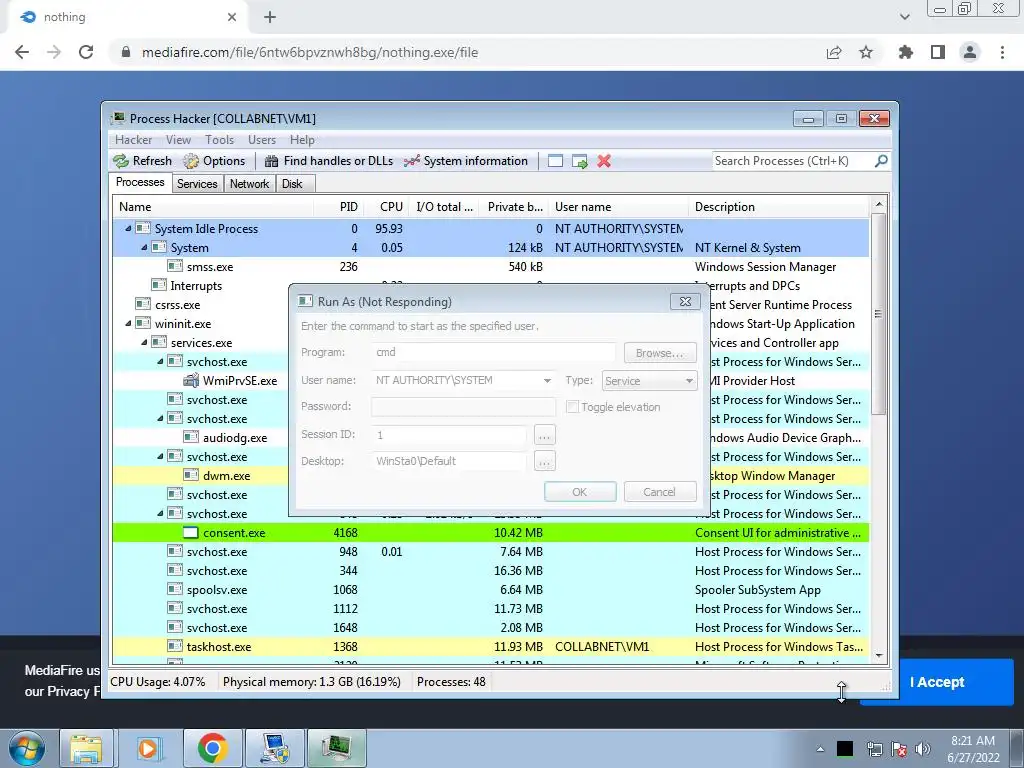Select the audiodg.exe process icon
This screenshot has width=1024, height=768.
tap(191, 437)
